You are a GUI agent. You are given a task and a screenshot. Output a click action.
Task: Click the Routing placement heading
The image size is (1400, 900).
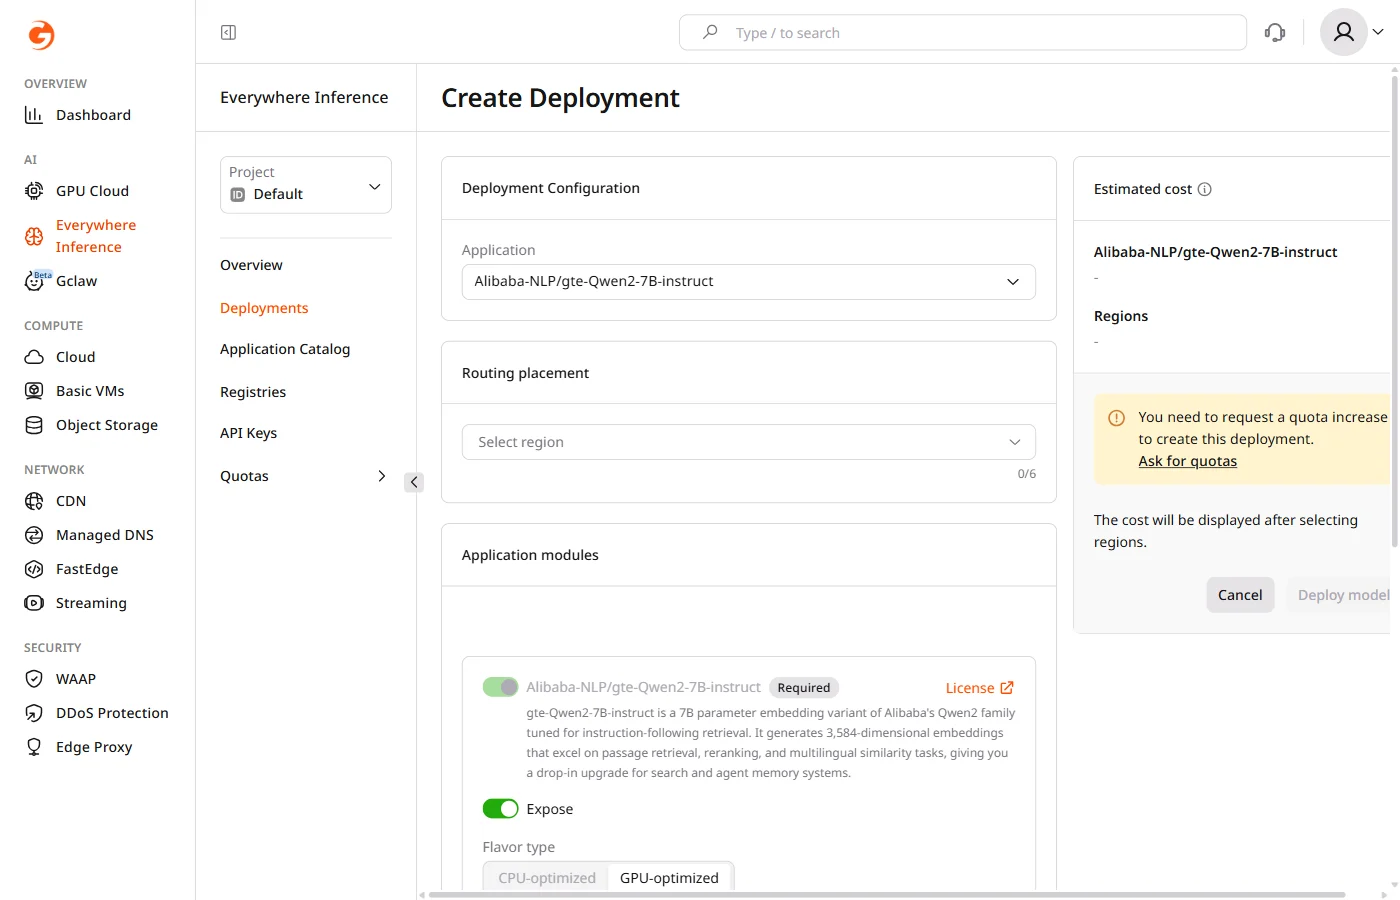(525, 373)
